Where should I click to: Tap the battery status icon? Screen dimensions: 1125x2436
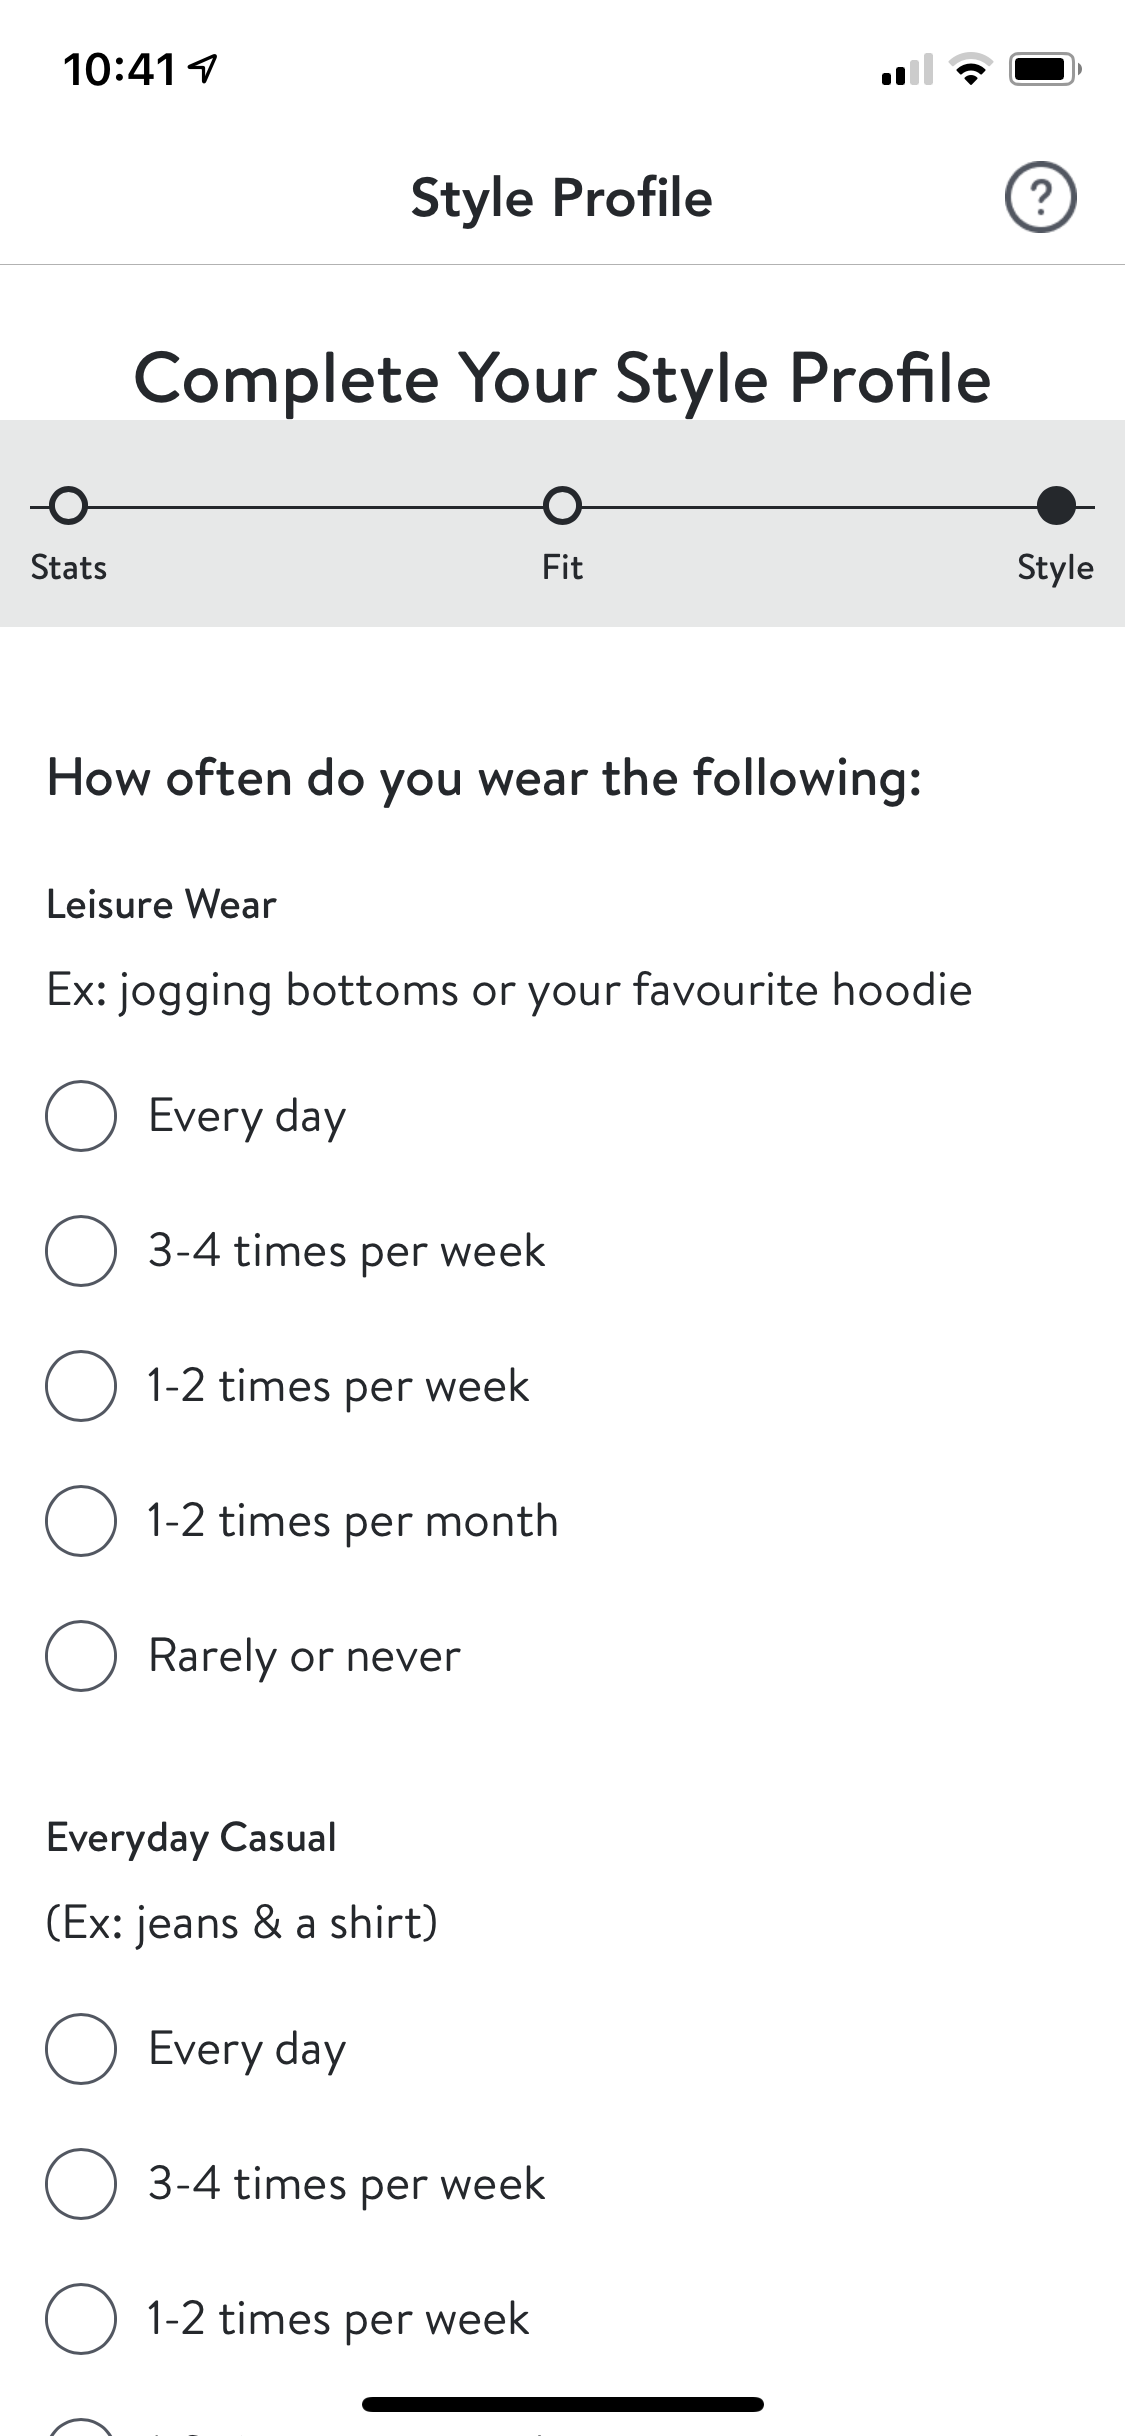pos(1043,70)
